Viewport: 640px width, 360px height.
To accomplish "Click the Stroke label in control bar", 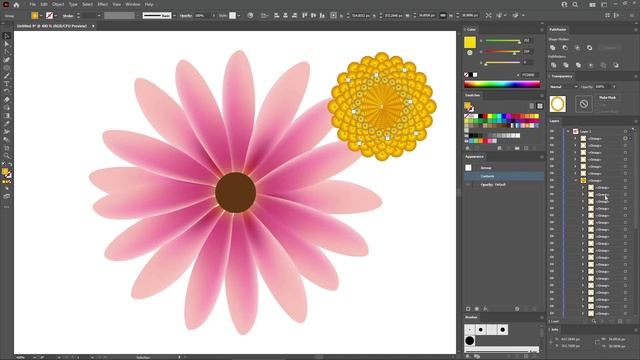I will click(x=68, y=16).
